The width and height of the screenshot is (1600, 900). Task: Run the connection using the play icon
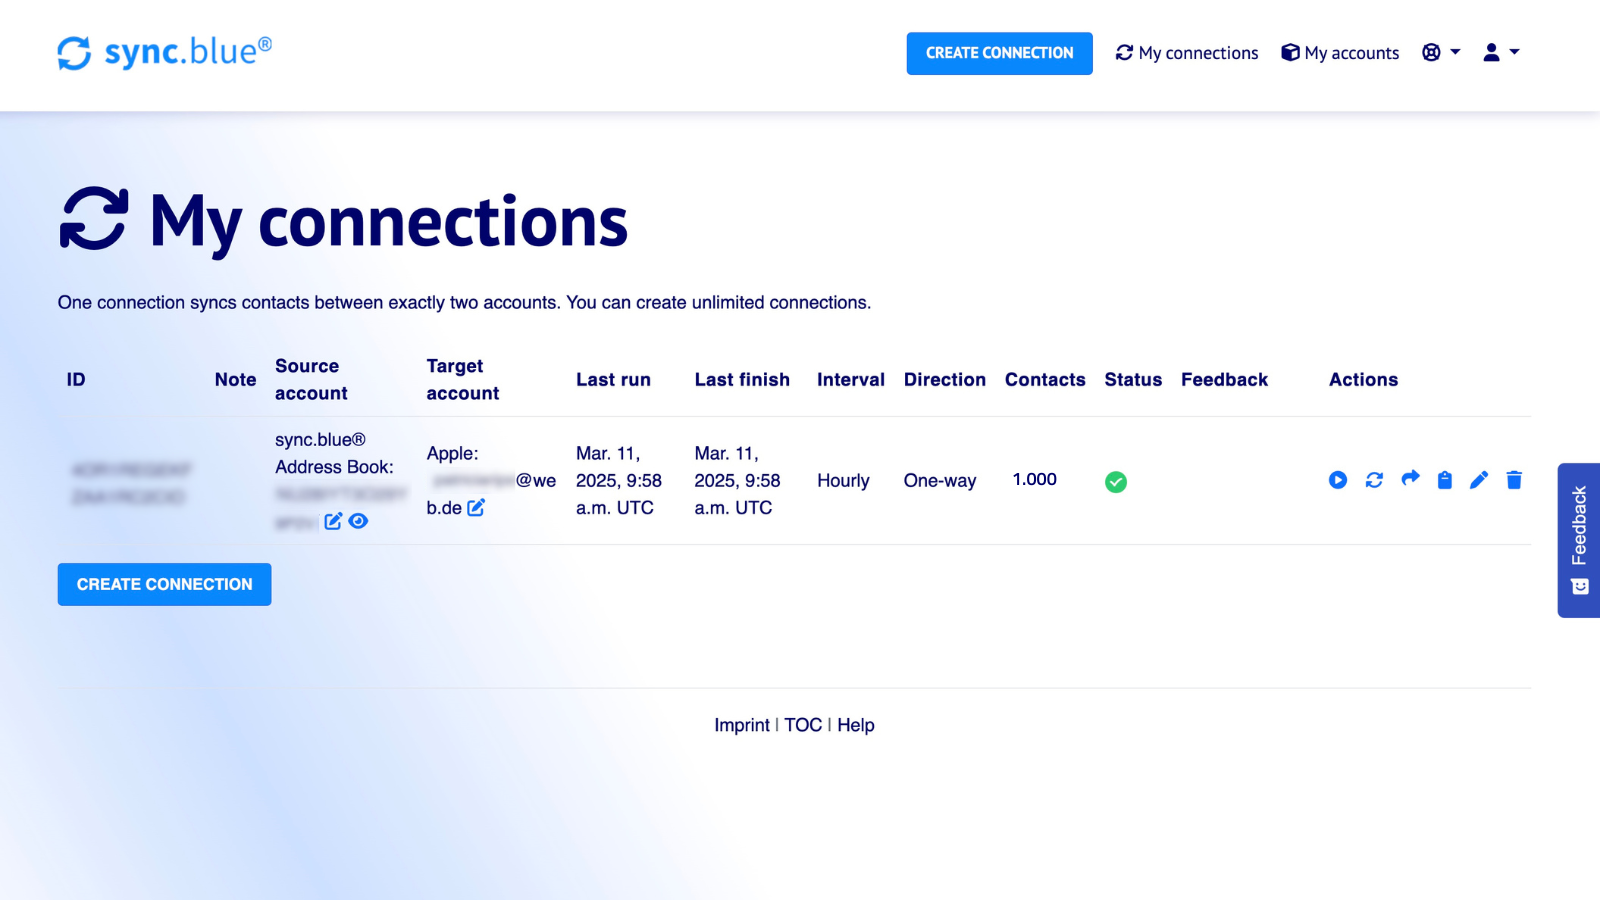[x=1338, y=480]
